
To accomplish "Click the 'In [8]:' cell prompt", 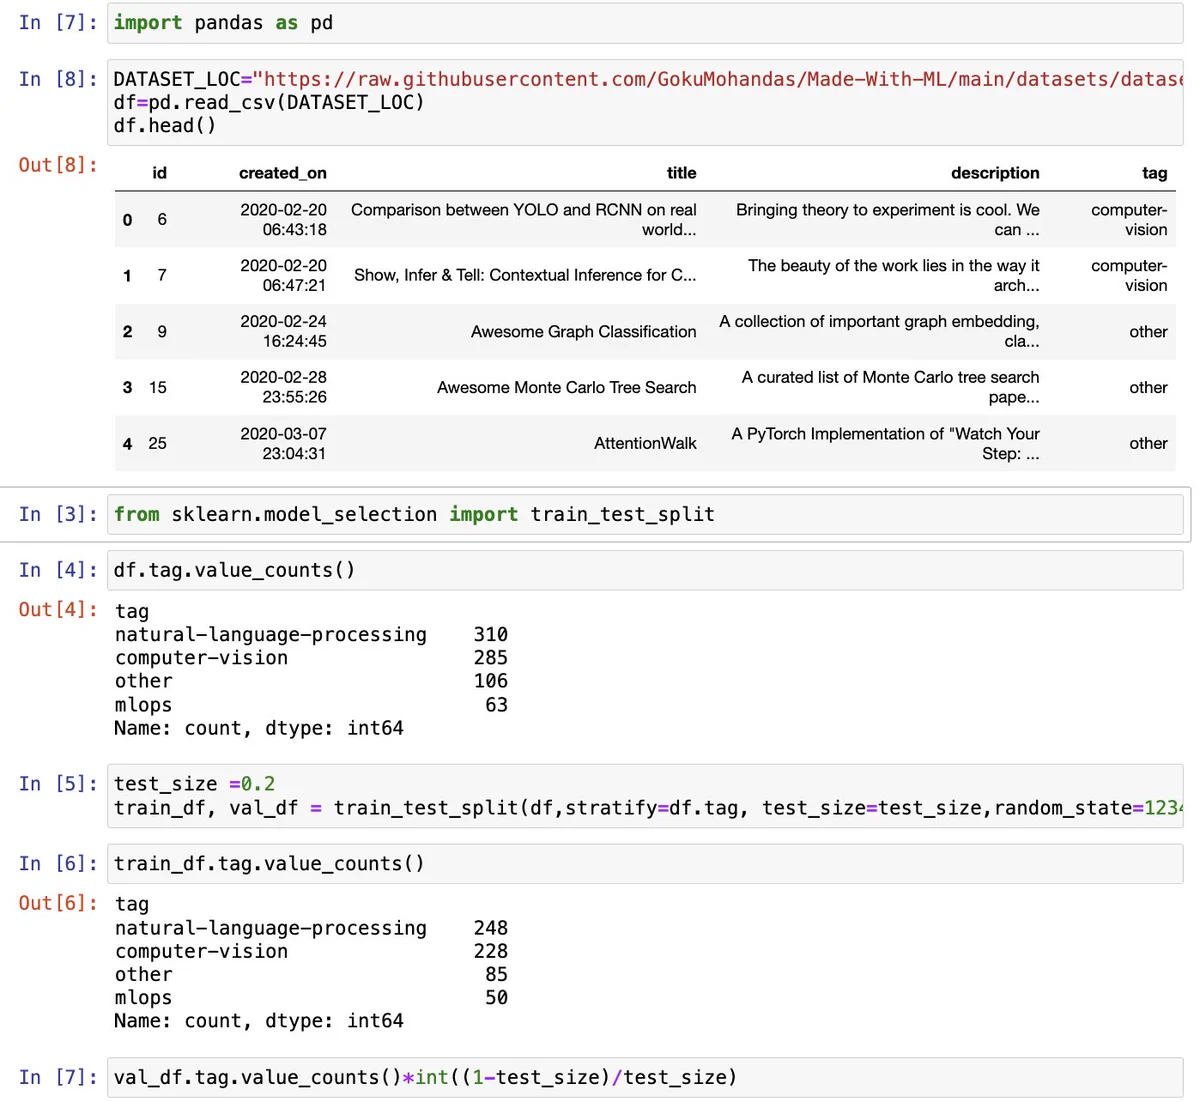I will click(x=58, y=79).
